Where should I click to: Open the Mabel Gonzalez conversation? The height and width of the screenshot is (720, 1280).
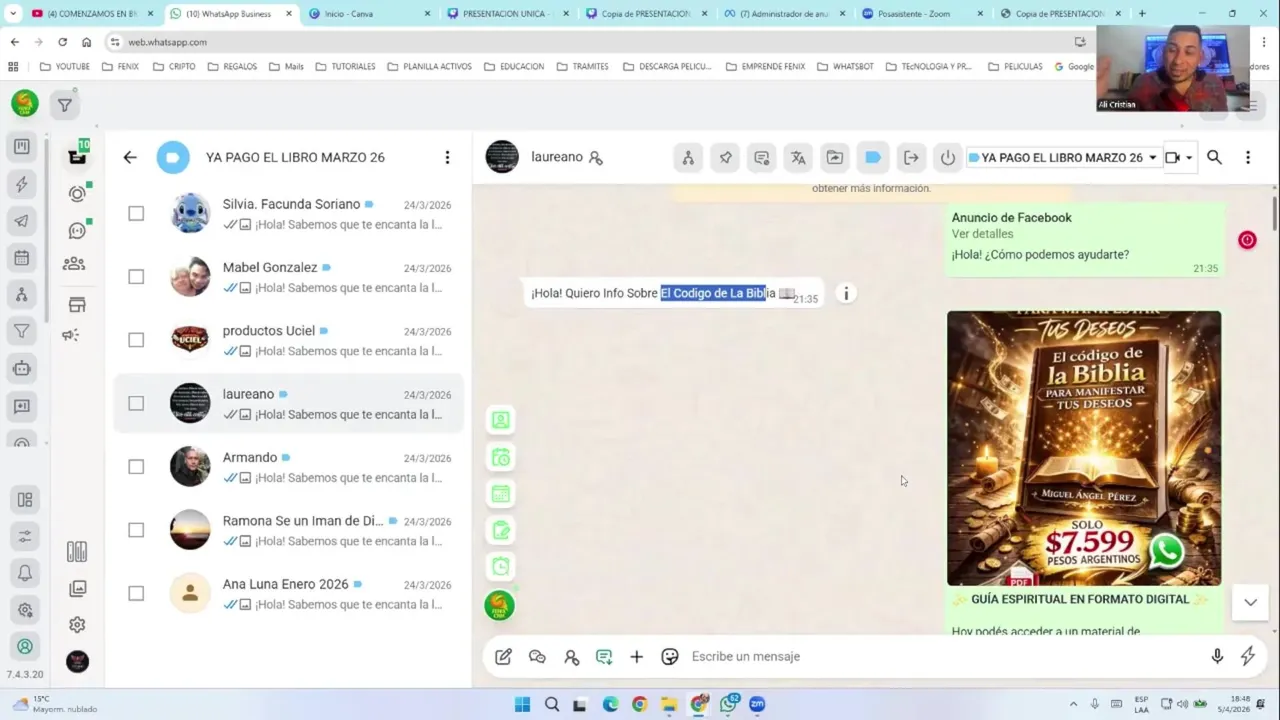click(x=288, y=277)
